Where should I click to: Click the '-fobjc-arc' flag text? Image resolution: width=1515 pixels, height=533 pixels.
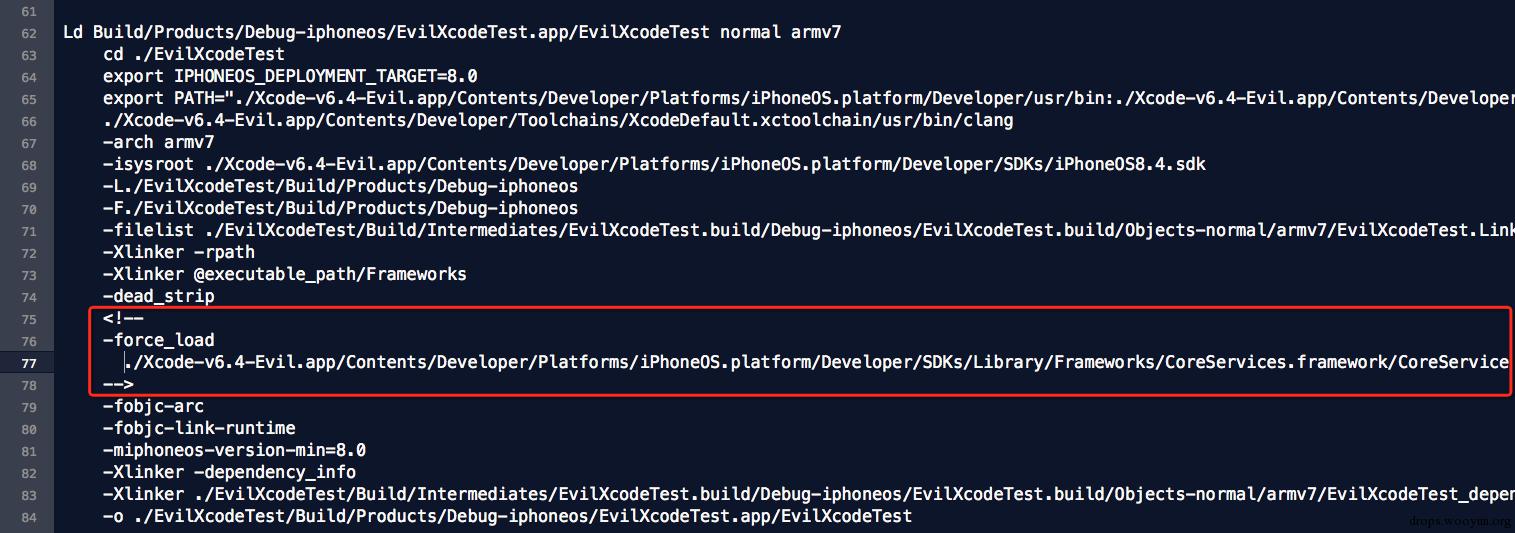(153, 407)
